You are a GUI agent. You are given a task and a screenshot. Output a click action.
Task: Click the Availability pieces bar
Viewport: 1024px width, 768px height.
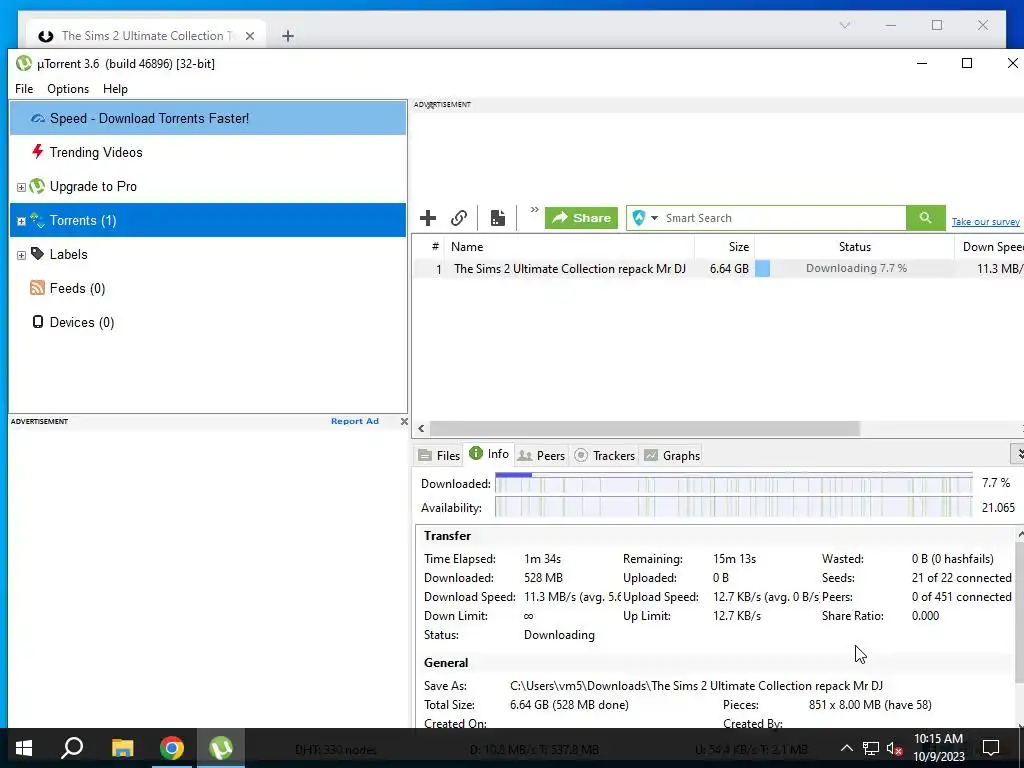[x=733, y=507]
